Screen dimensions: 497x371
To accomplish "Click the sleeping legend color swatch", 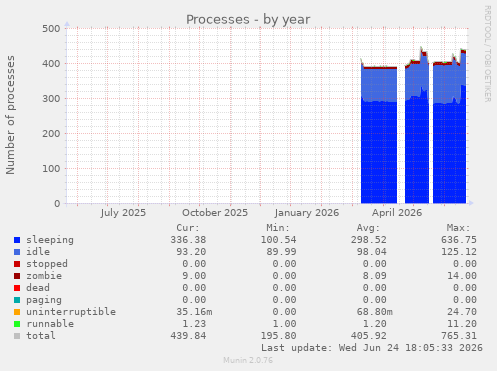I will [x=17, y=240].
